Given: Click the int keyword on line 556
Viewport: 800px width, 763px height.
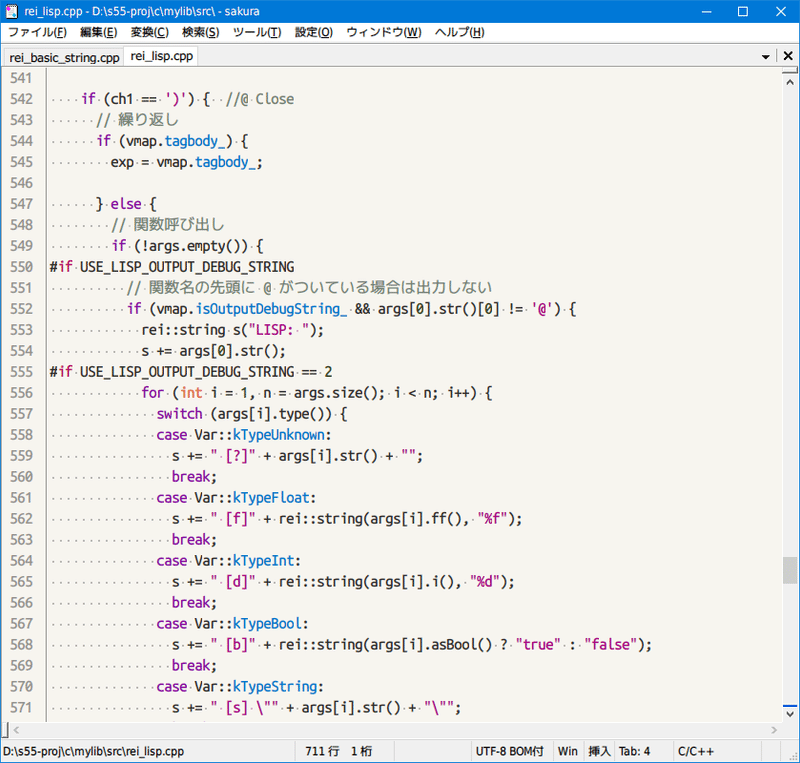Looking at the screenshot, I should click(191, 393).
